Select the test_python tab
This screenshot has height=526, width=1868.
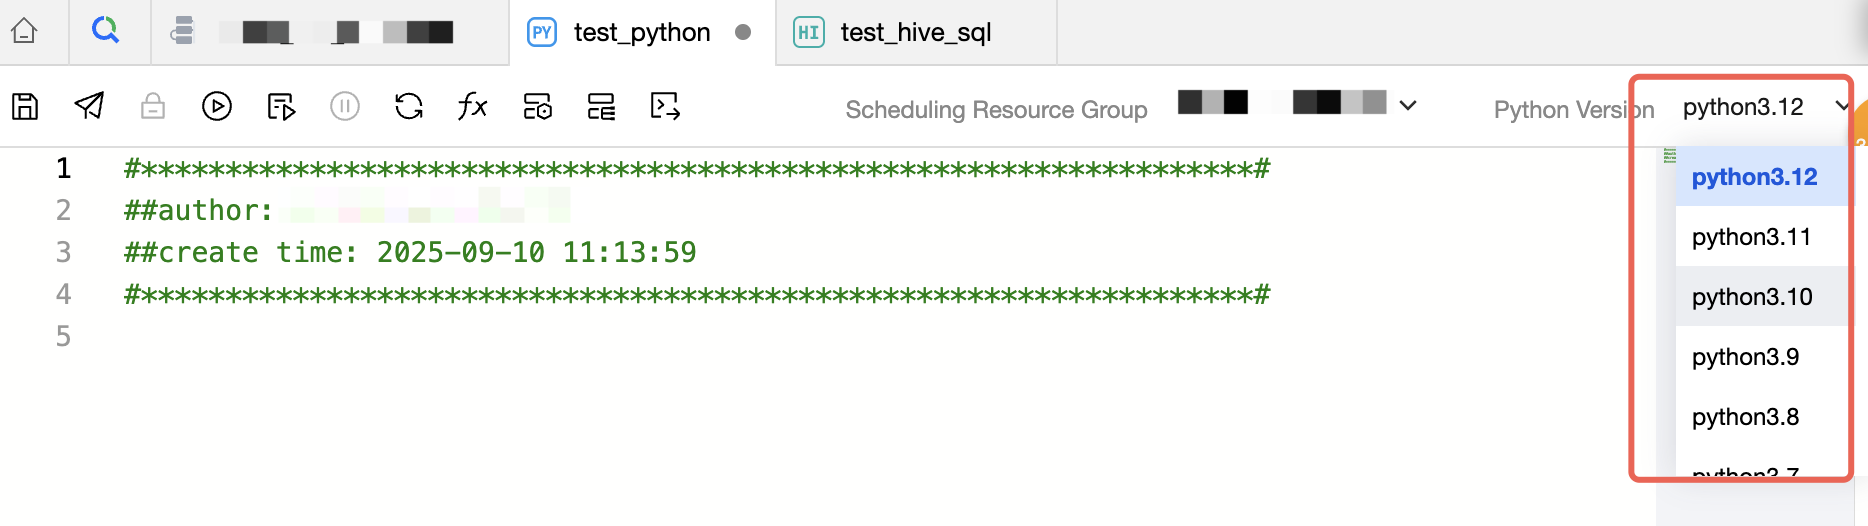(x=641, y=33)
